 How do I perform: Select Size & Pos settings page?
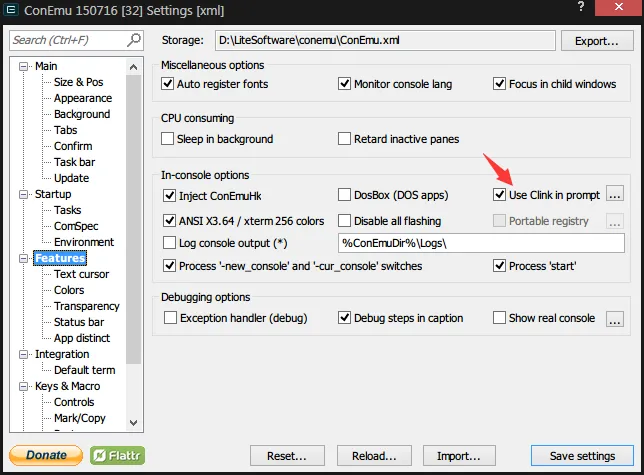[78, 82]
